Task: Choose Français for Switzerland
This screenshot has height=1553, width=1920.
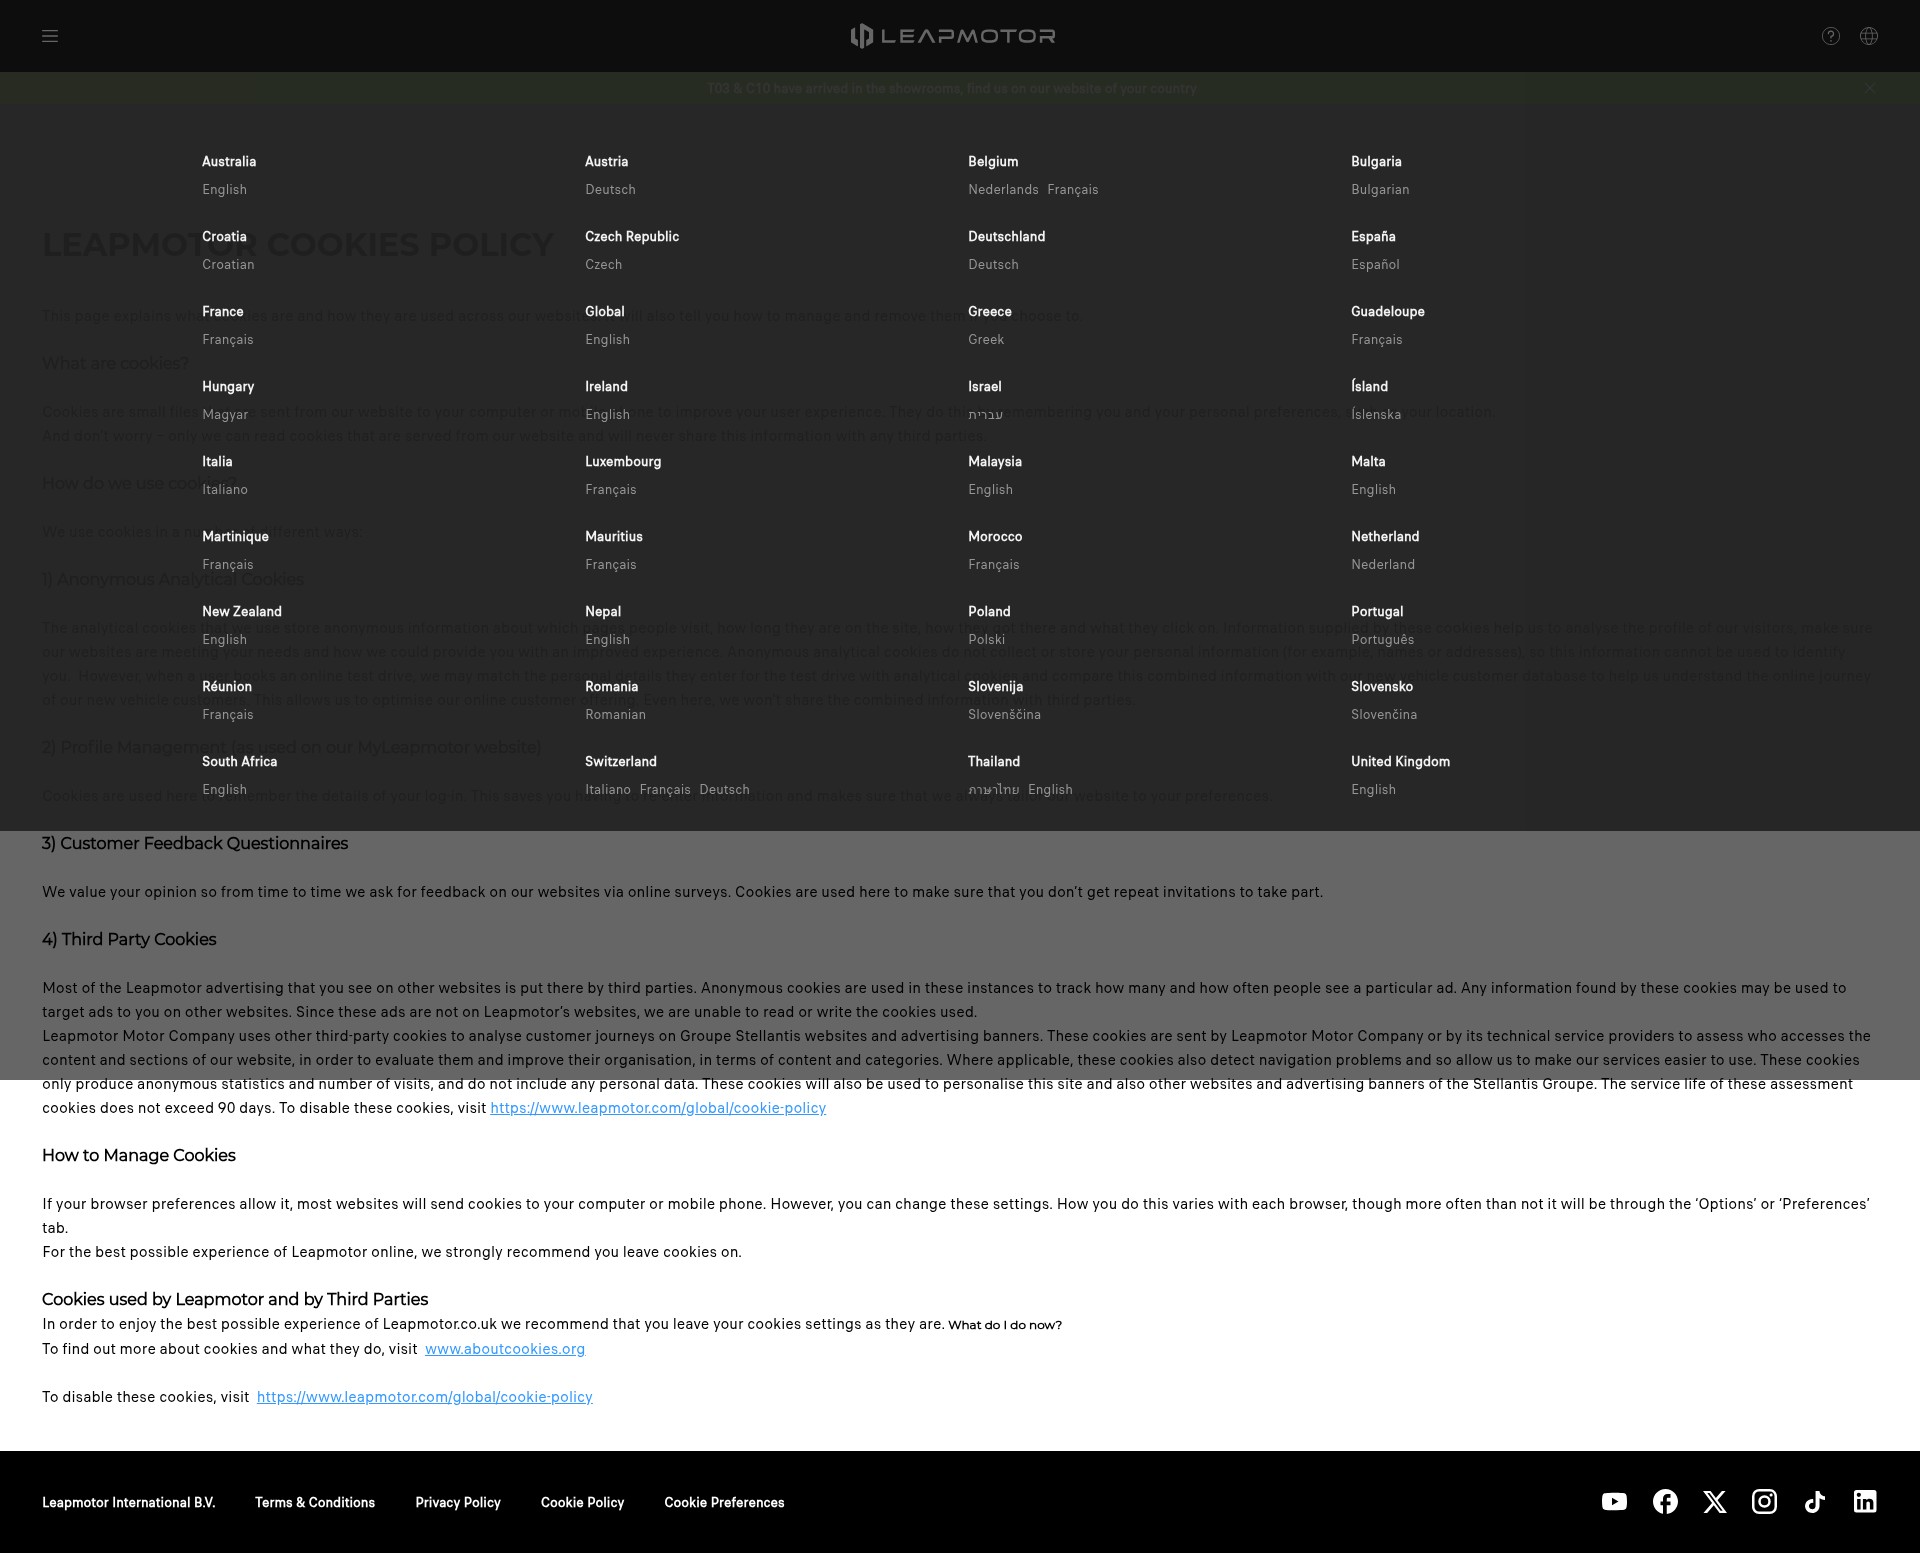Action: [665, 789]
